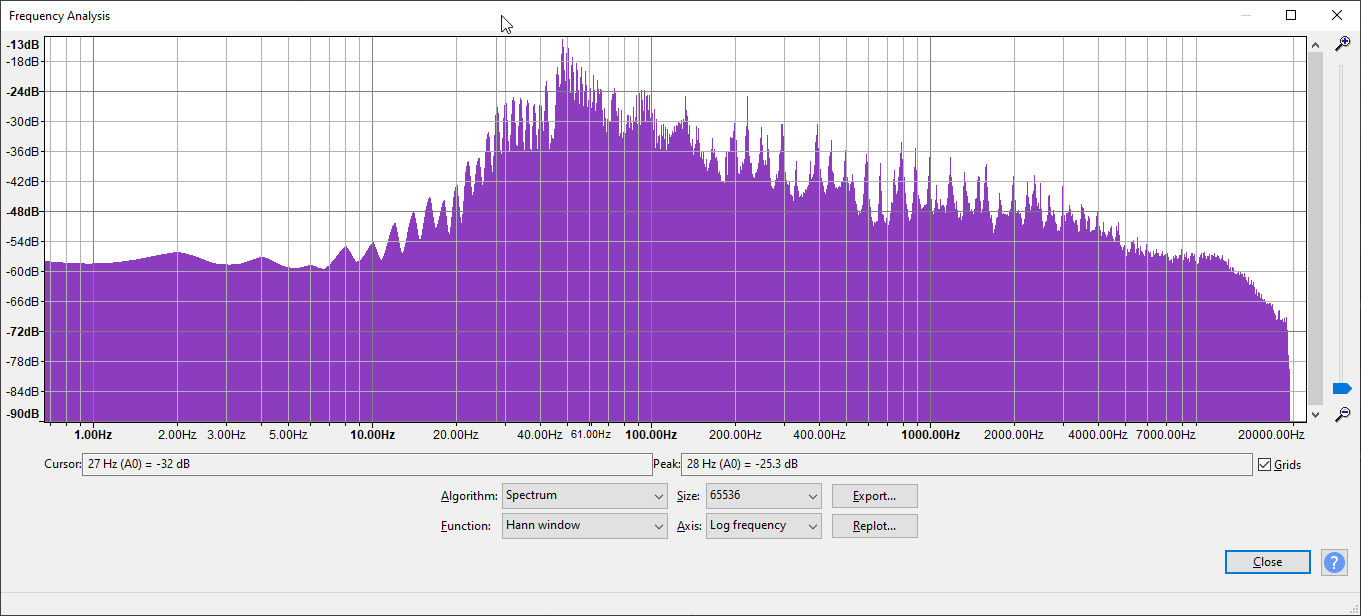Expand the Function dropdown showing Hann window

(x=584, y=526)
